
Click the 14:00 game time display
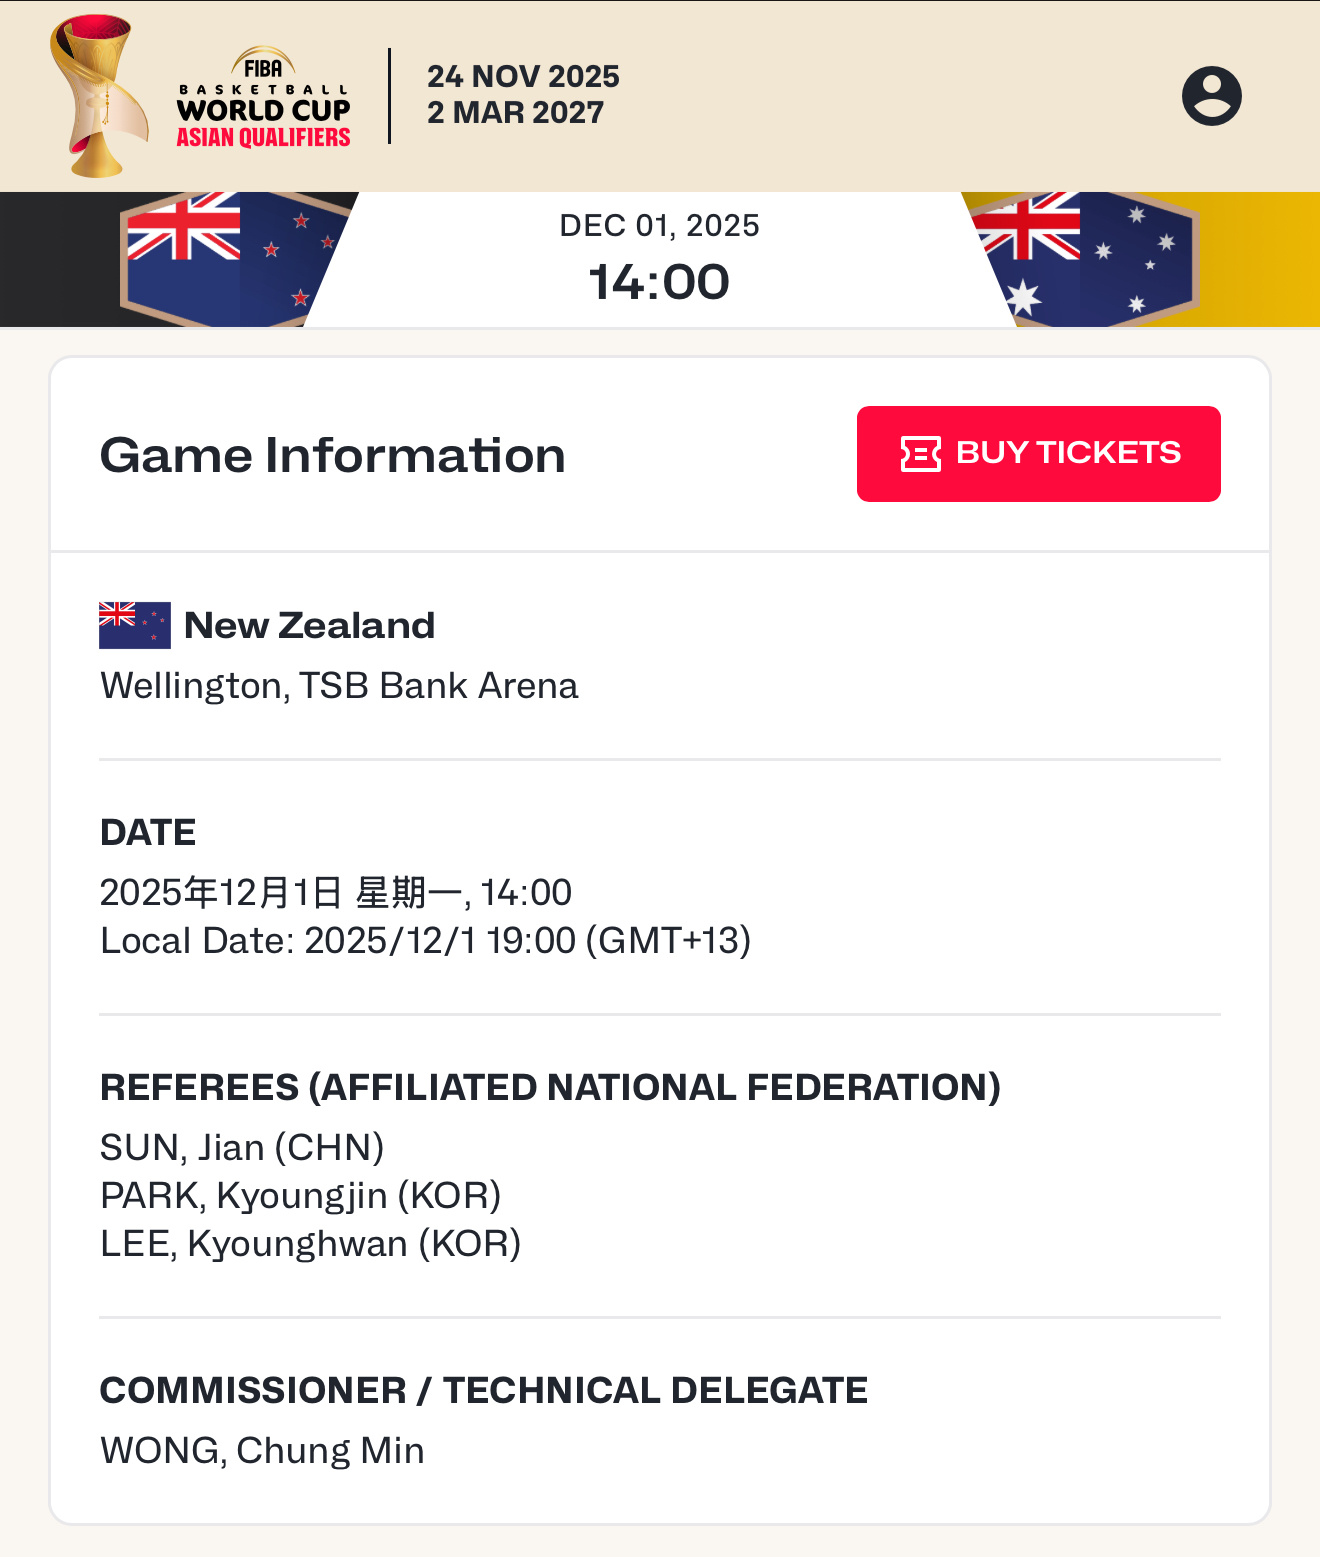pyautogui.click(x=659, y=282)
